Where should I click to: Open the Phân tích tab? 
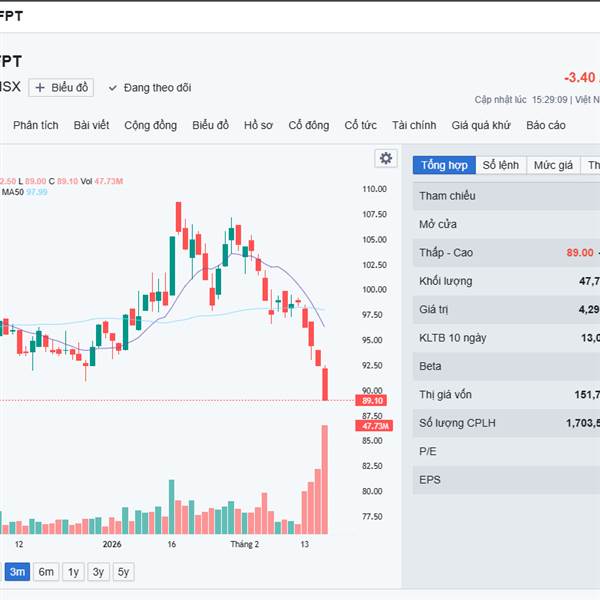pos(36,125)
